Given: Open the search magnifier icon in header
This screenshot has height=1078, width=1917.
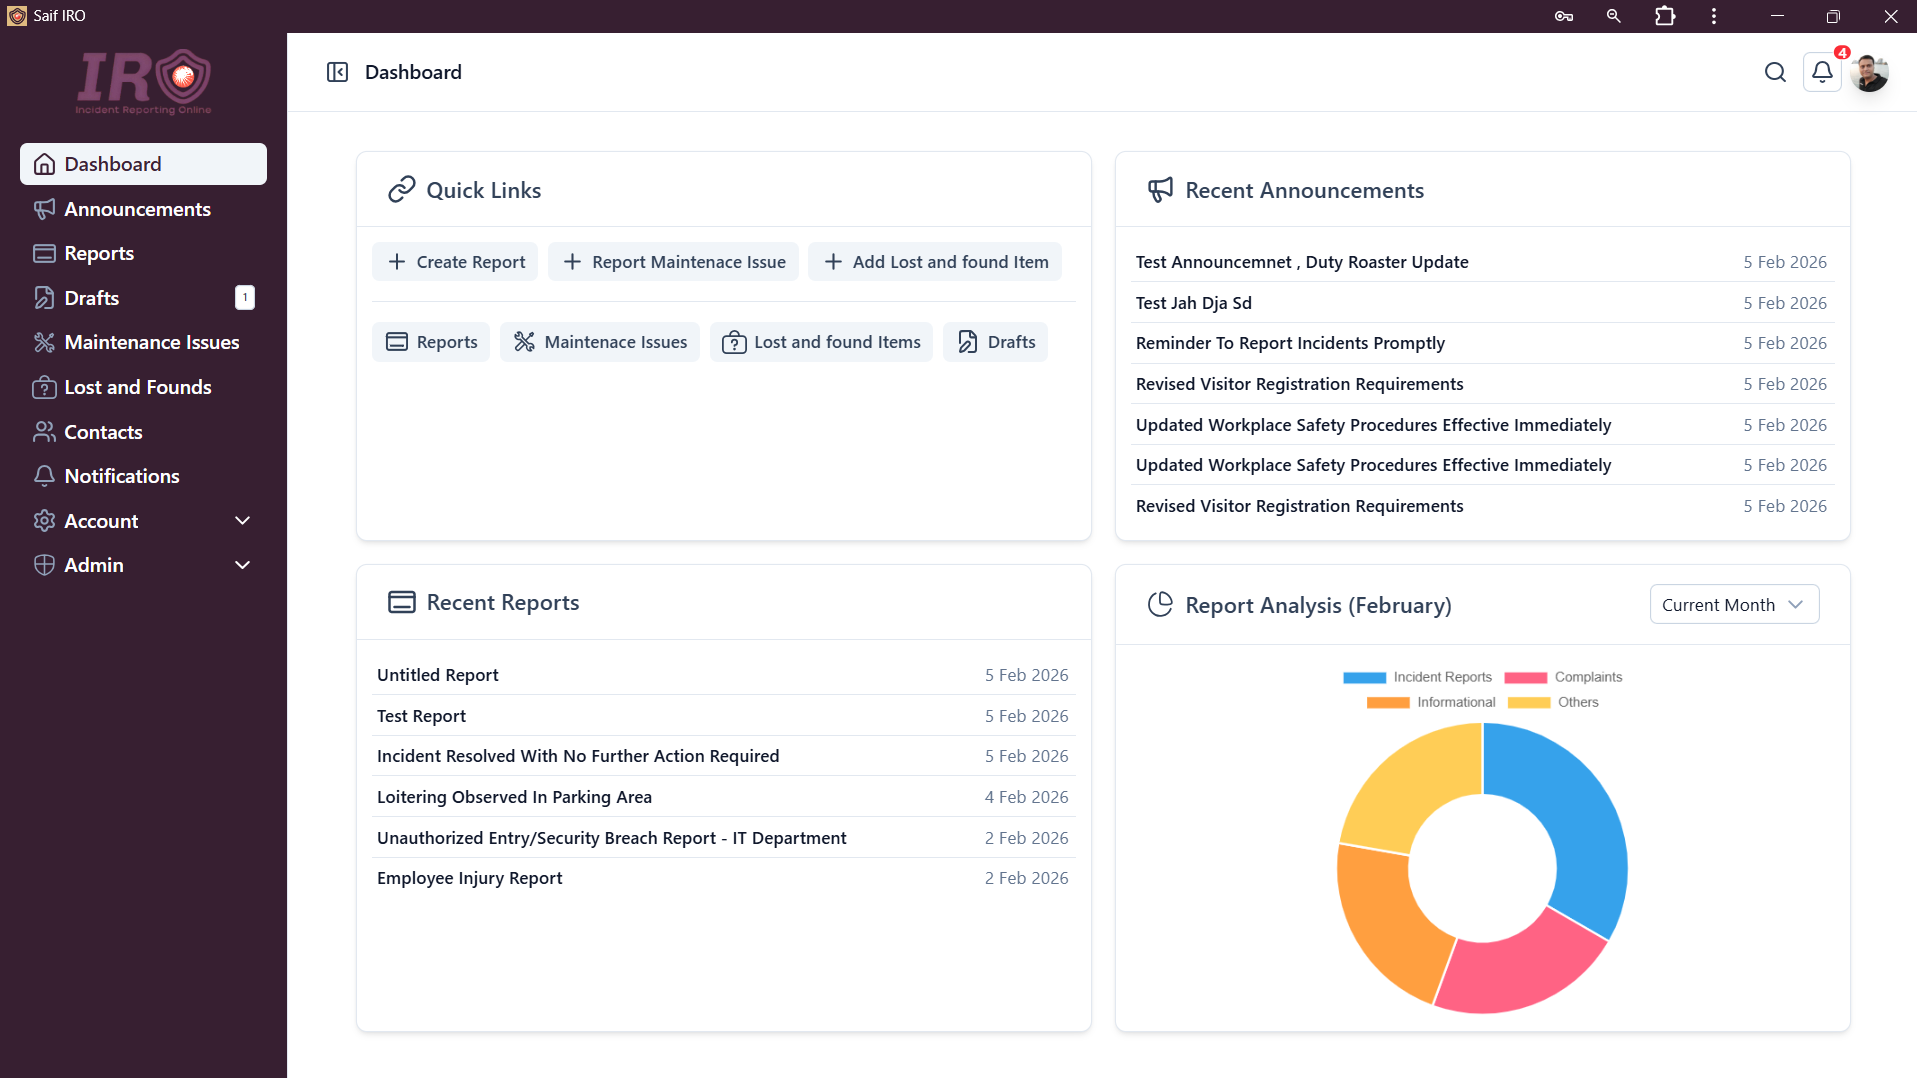Looking at the screenshot, I should [x=1775, y=72].
